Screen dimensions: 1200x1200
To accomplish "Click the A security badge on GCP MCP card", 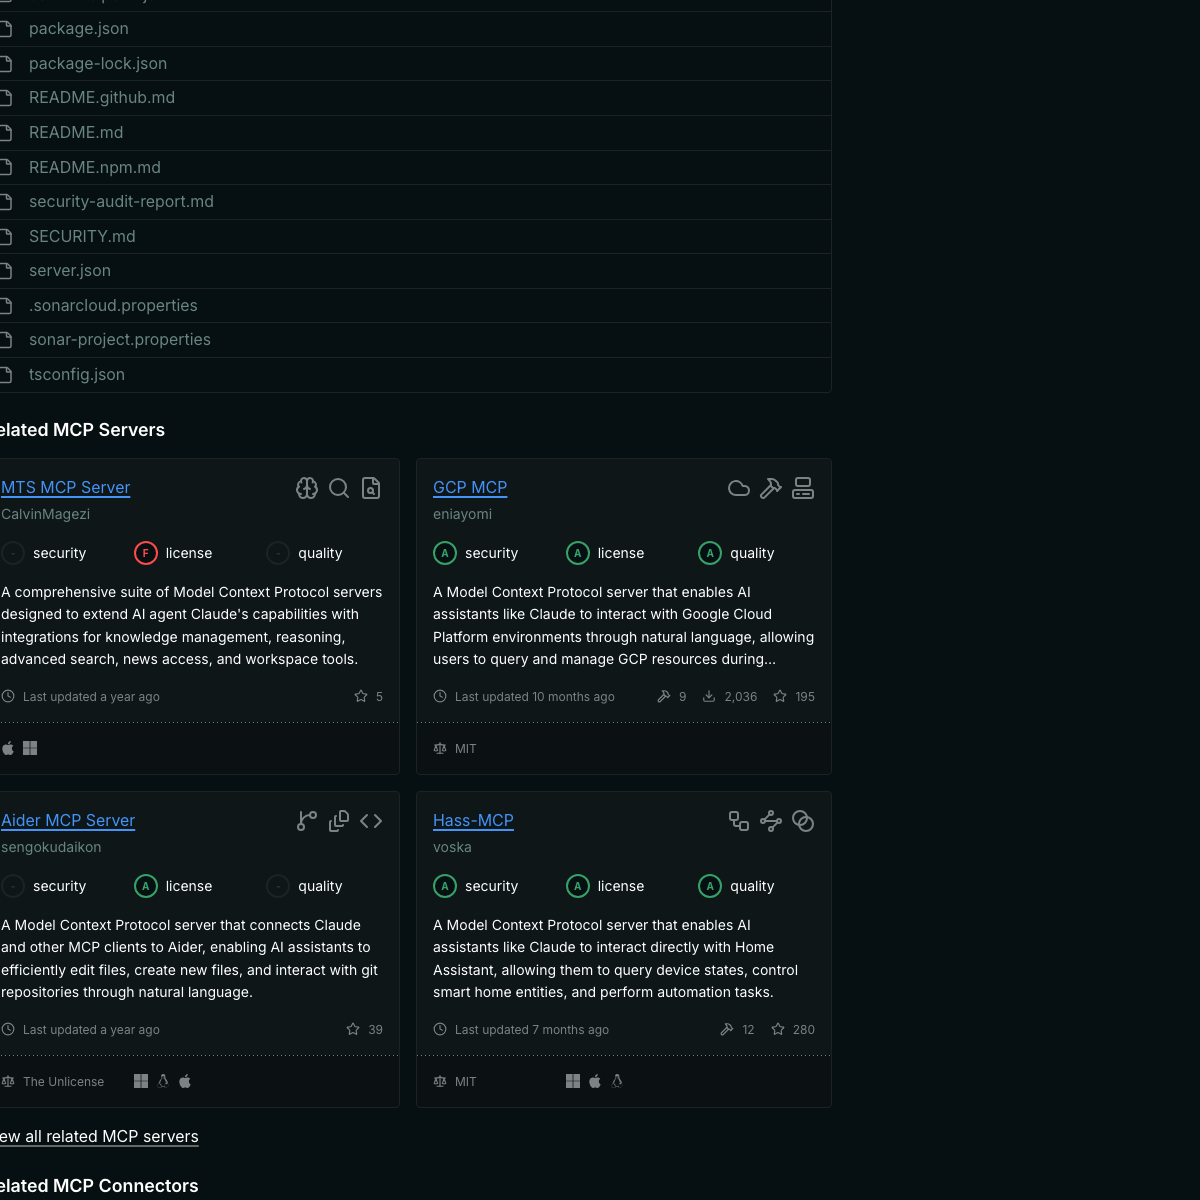I will pyautogui.click(x=445, y=553).
